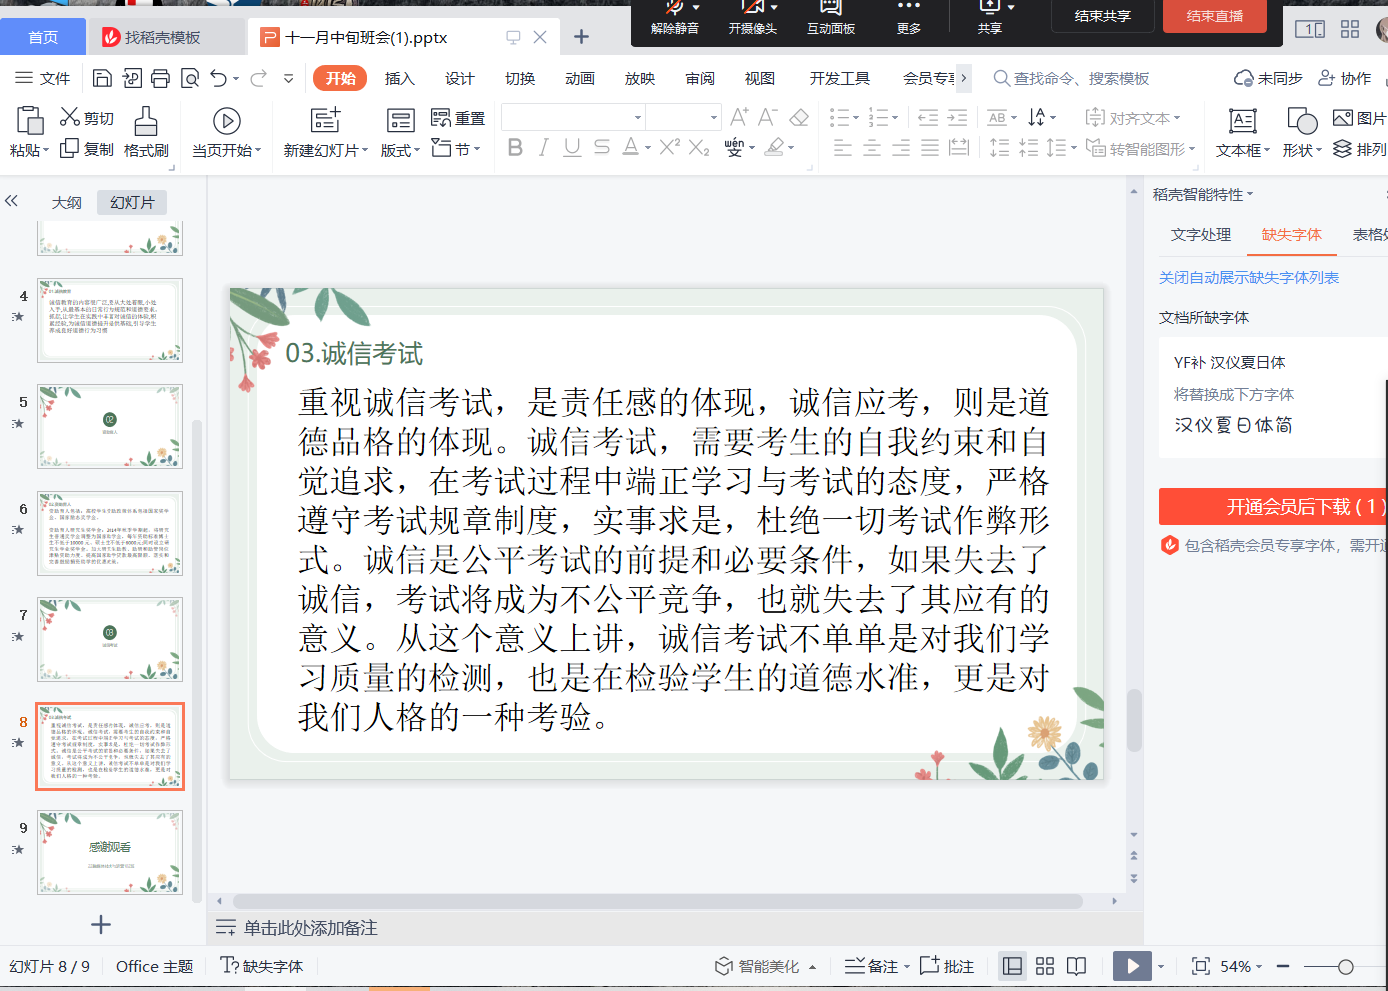Click the Print Preview icon
Viewport: 1388px width, 991px height.
pyautogui.click(x=190, y=78)
